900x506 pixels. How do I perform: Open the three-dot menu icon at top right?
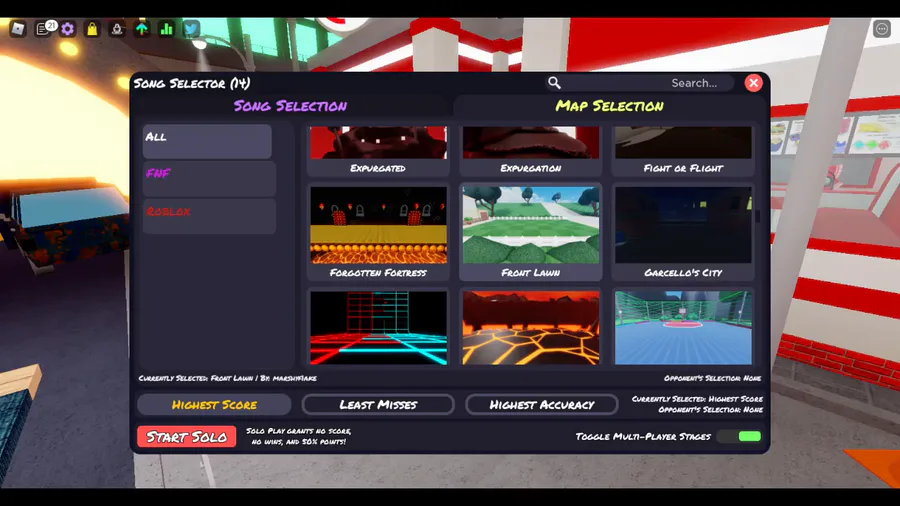(882, 29)
